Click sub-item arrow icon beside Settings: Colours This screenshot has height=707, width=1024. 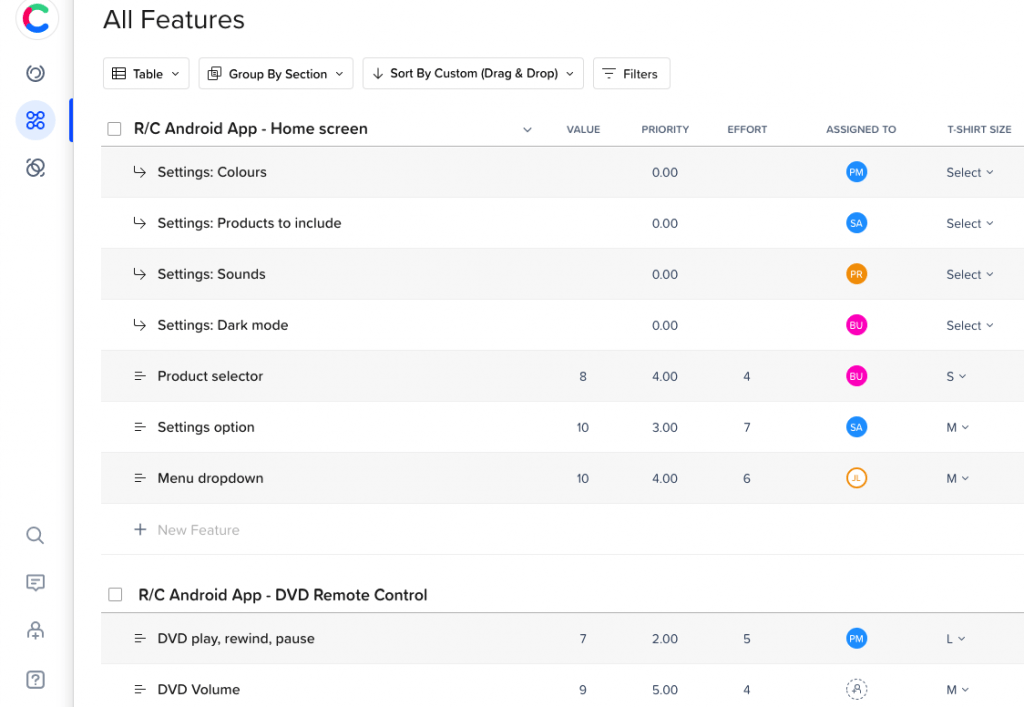pos(140,172)
